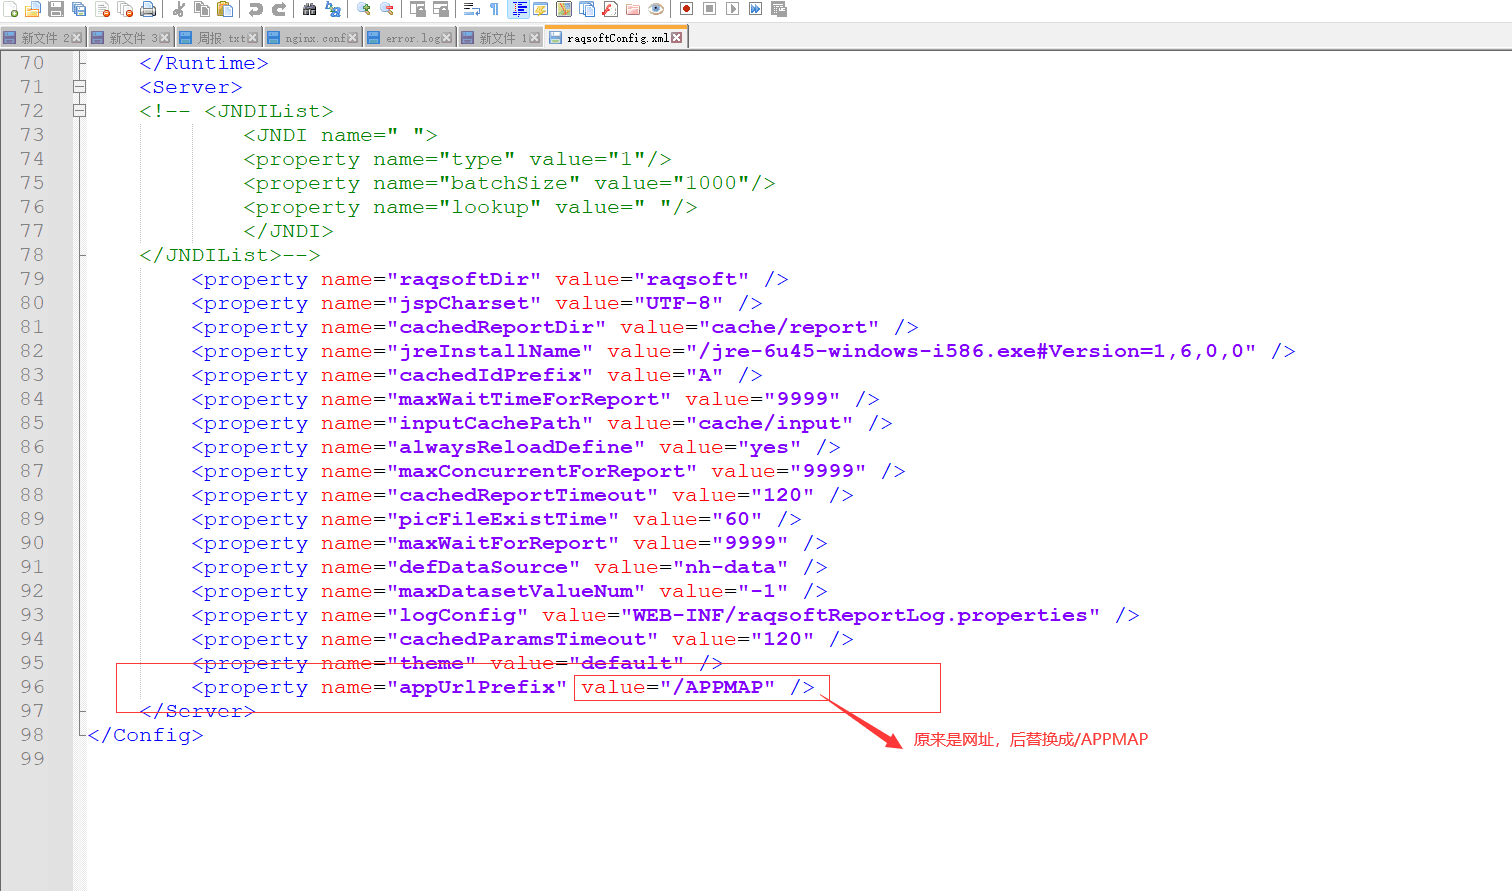Click the closing </Config> tag
Image resolution: width=1512 pixels, height=891 pixels.
coord(146,735)
